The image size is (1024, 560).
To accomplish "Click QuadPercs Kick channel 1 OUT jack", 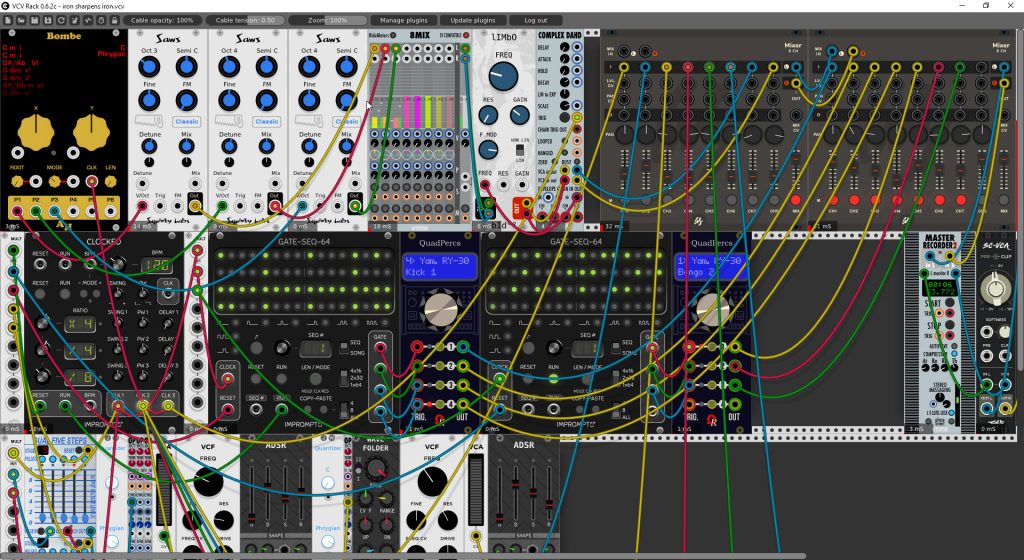I will point(462,347).
